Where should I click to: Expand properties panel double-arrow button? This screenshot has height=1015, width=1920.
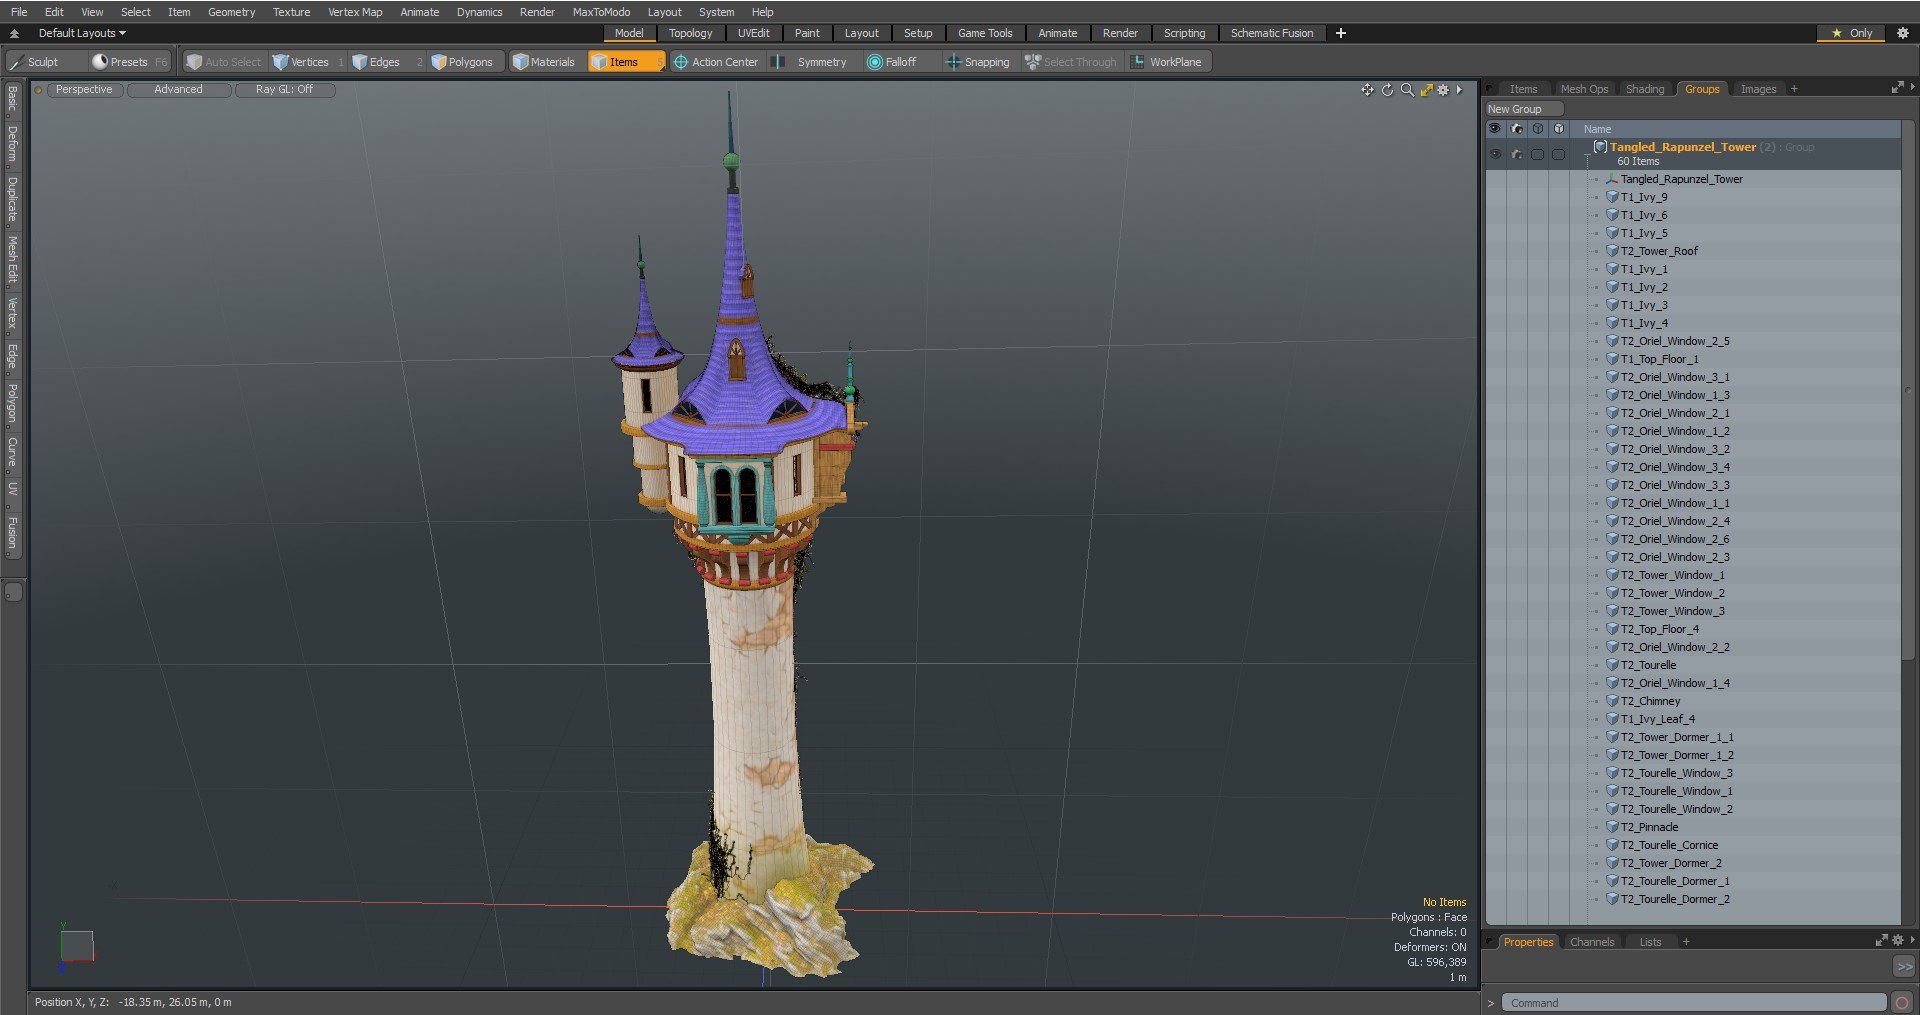coord(1904,967)
